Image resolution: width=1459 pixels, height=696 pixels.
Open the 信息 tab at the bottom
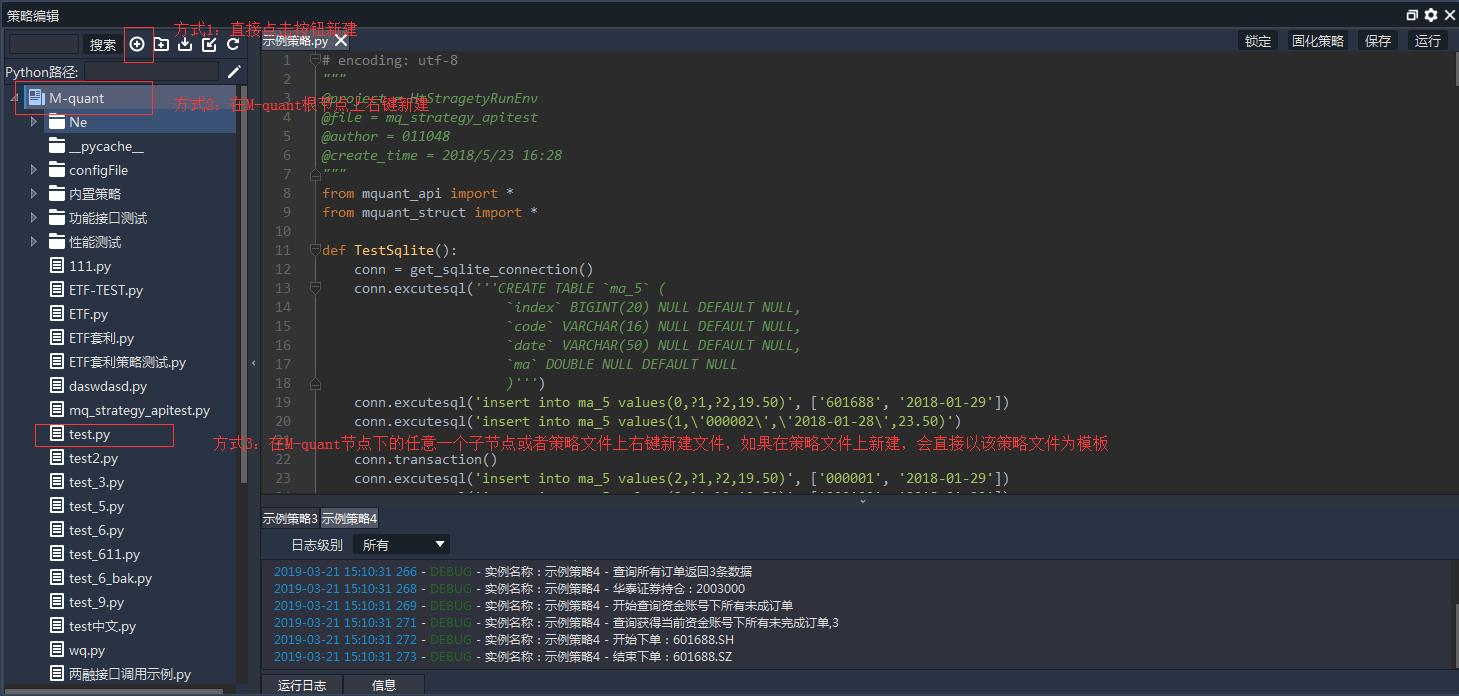(x=383, y=685)
